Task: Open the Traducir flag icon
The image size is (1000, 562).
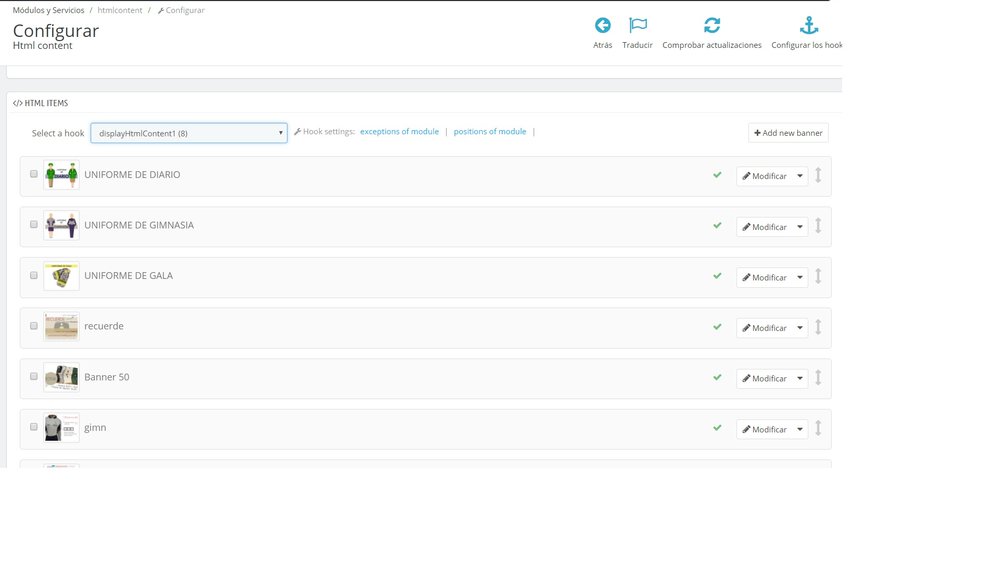Action: coord(638,26)
